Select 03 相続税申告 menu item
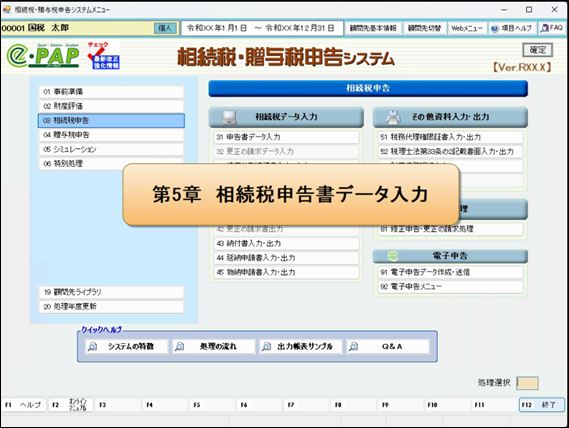 111,121
